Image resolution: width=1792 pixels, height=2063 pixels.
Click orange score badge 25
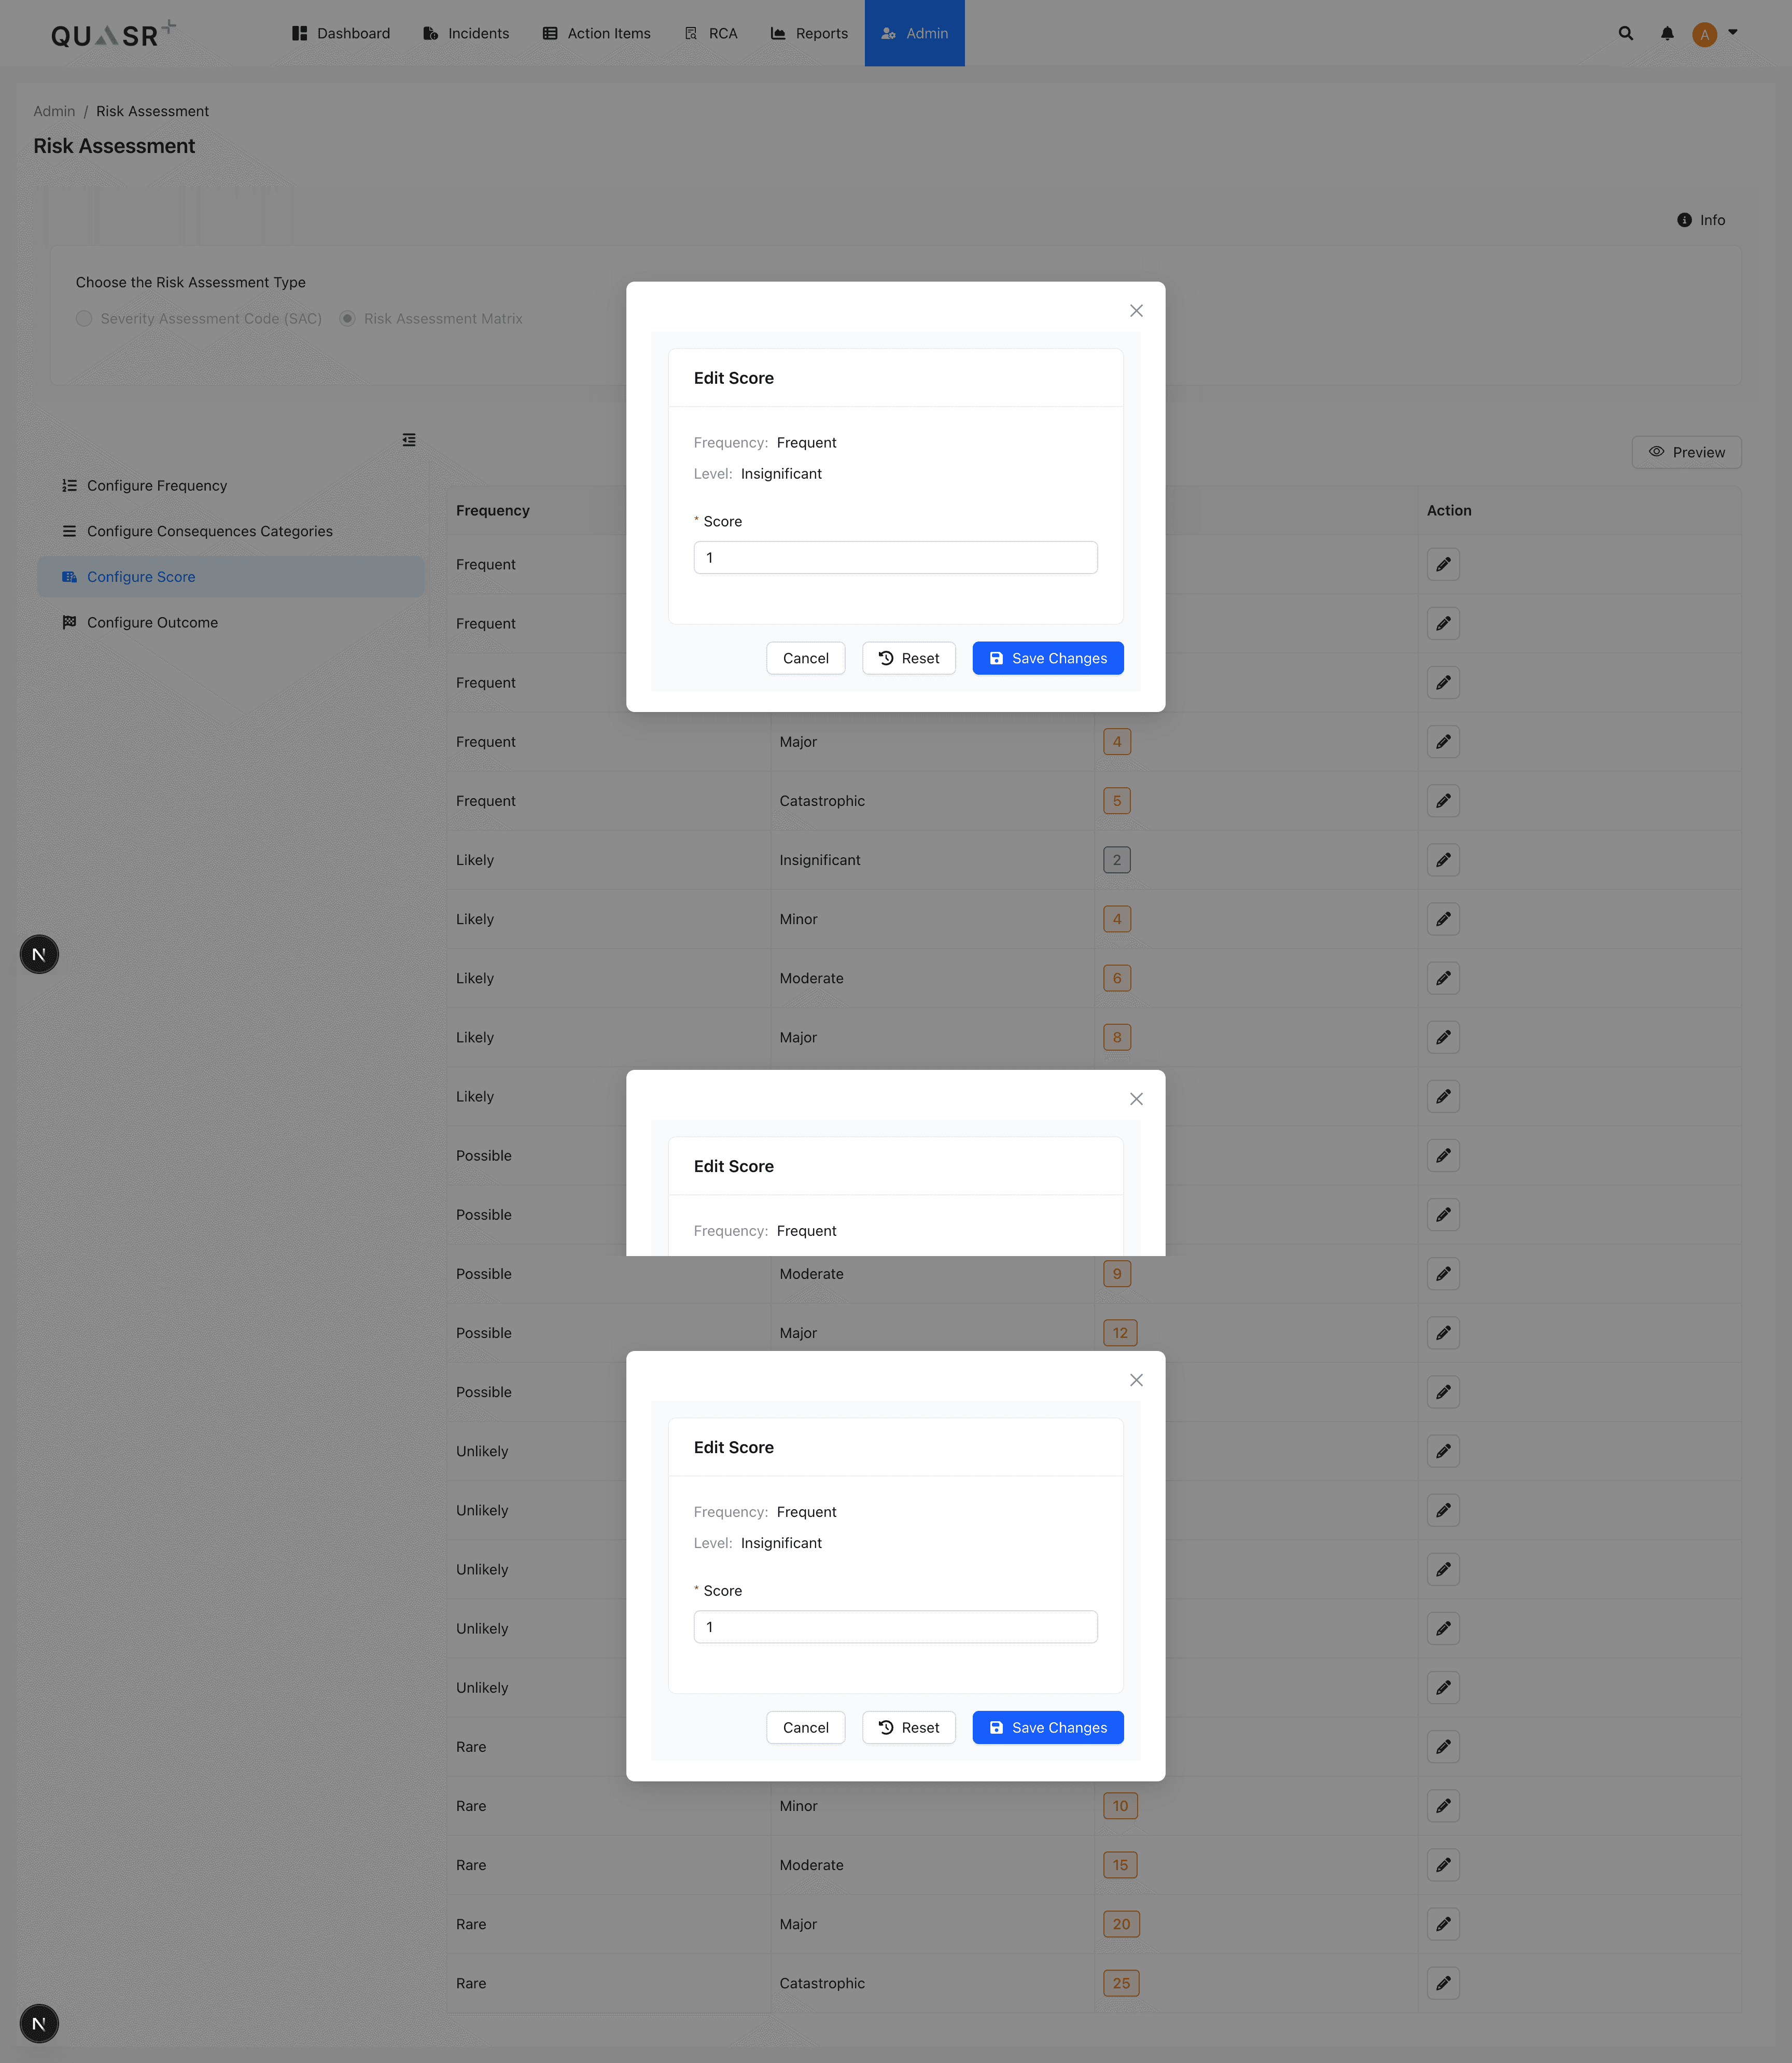pos(1121,1983)
